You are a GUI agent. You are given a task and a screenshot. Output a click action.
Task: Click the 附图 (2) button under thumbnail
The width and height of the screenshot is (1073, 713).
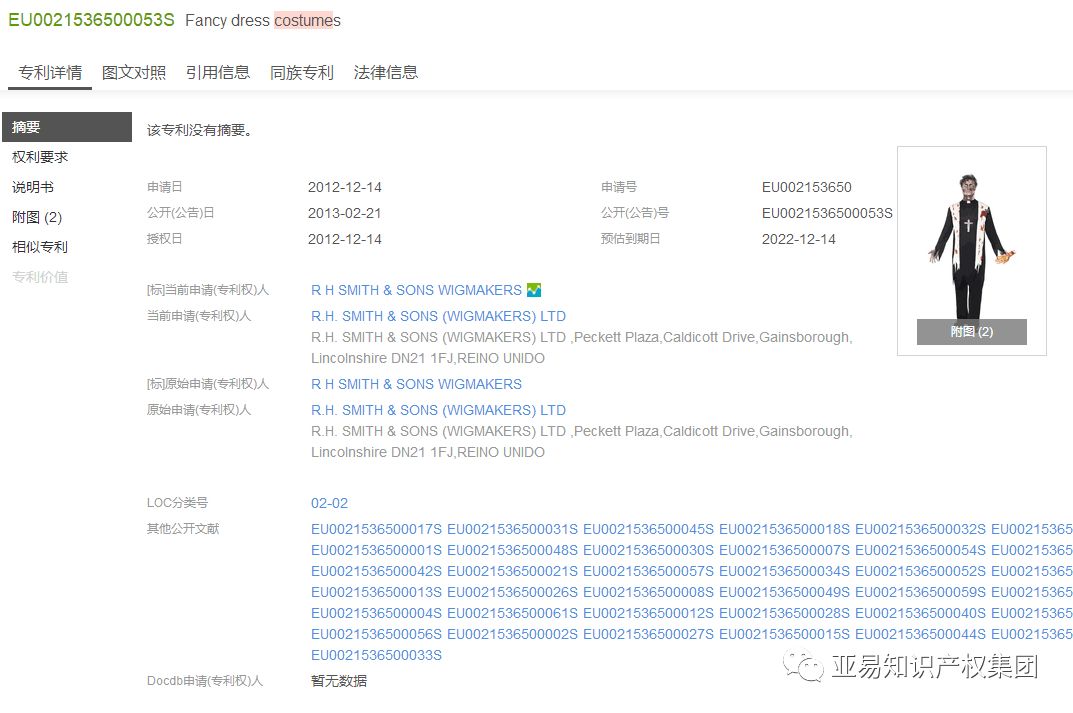971,332
